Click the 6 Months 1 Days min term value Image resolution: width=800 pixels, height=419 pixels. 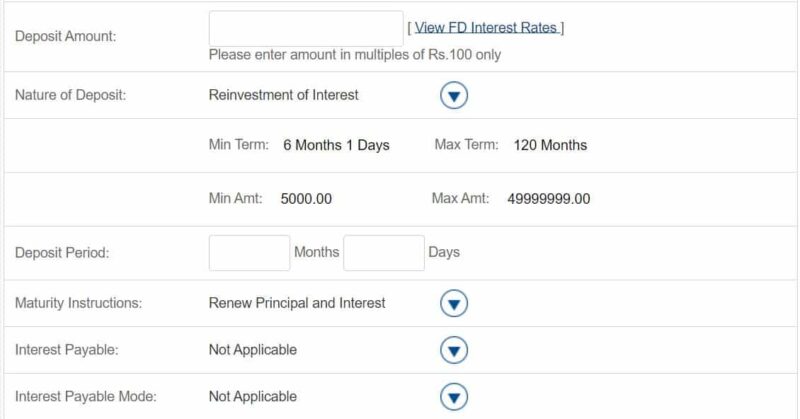(x=336, y=145)
